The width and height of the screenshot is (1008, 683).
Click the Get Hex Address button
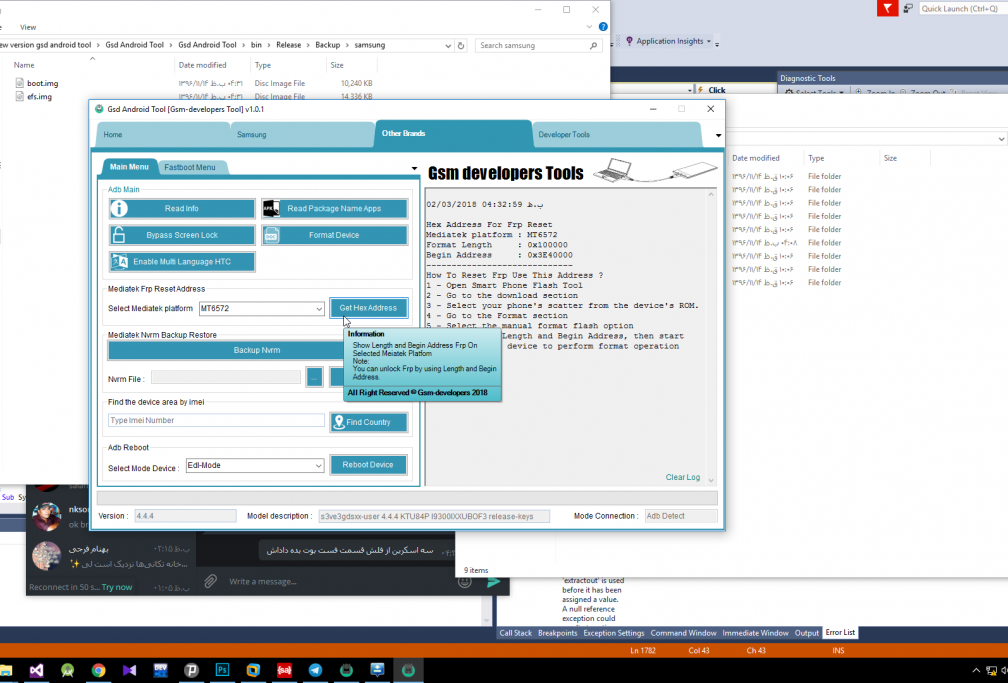coord(368,308)
